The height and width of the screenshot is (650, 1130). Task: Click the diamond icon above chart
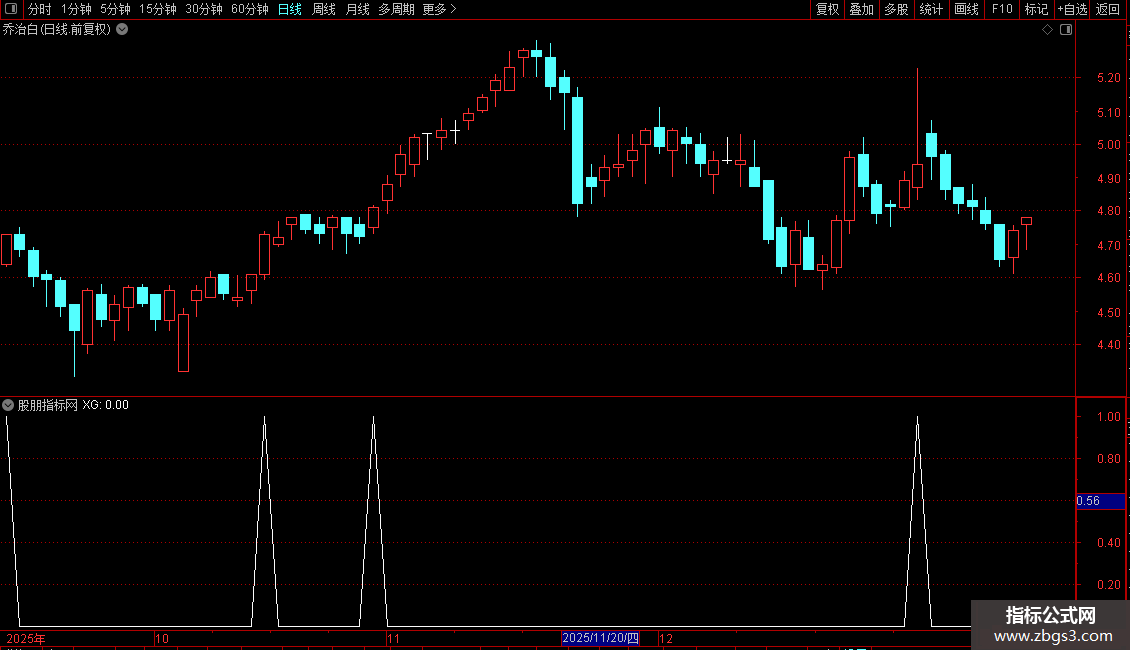1048,30
